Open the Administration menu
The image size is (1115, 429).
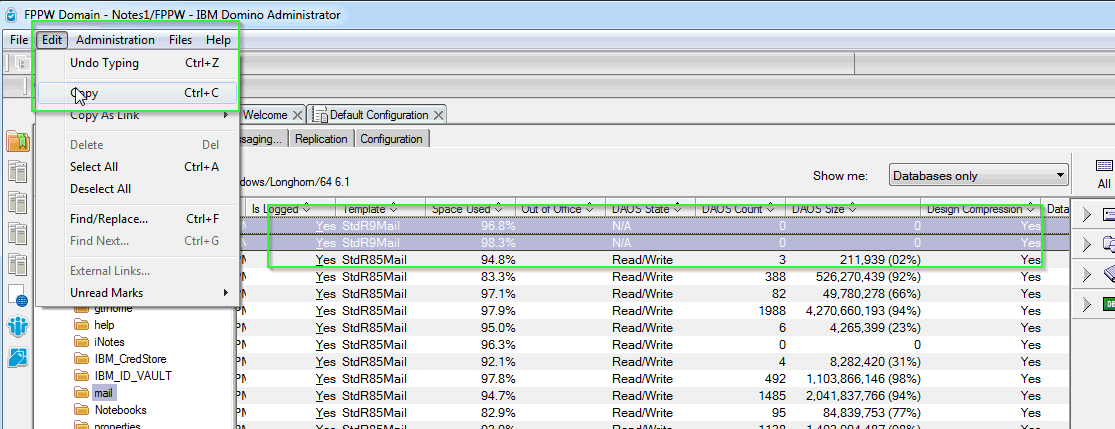point(115,40)
